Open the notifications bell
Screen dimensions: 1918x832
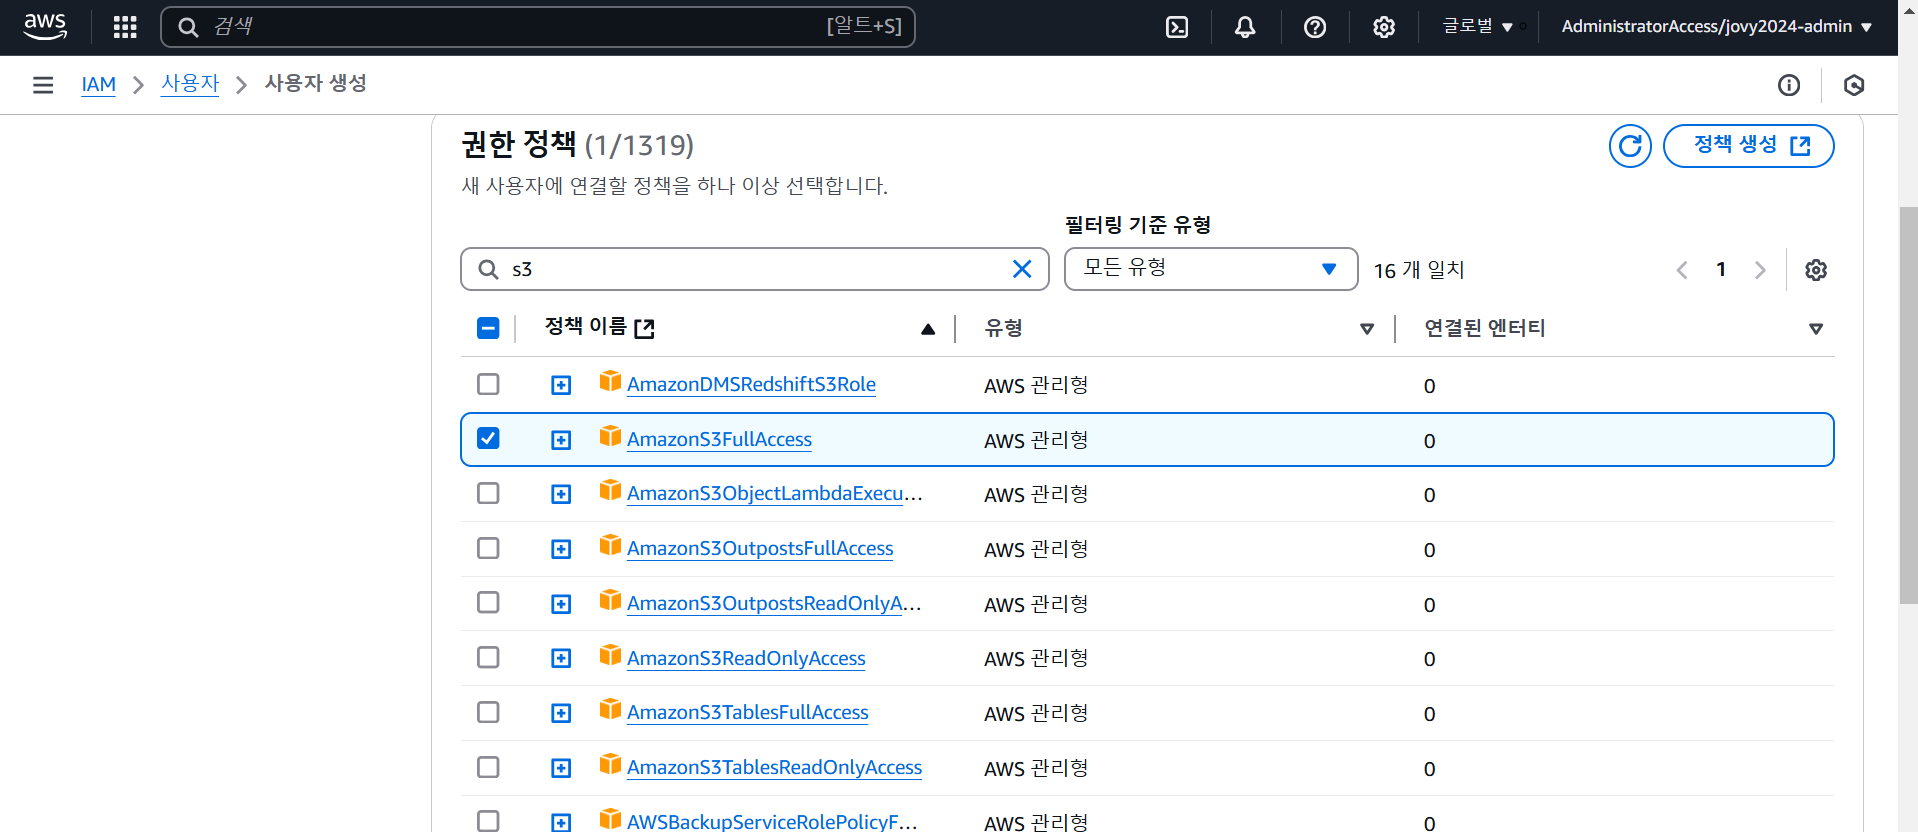(1245, 27)
